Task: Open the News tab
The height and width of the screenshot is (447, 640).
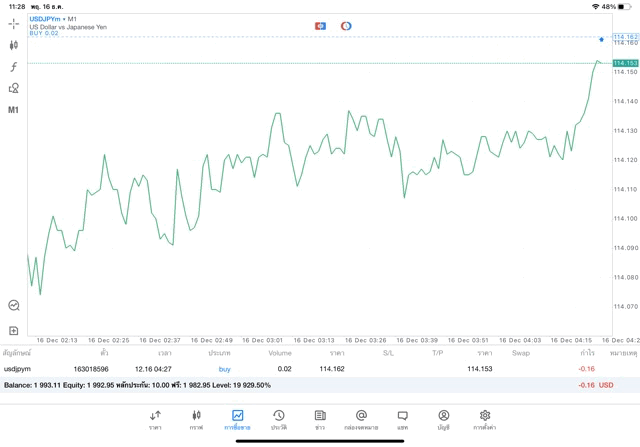Action: coord(320,418)
